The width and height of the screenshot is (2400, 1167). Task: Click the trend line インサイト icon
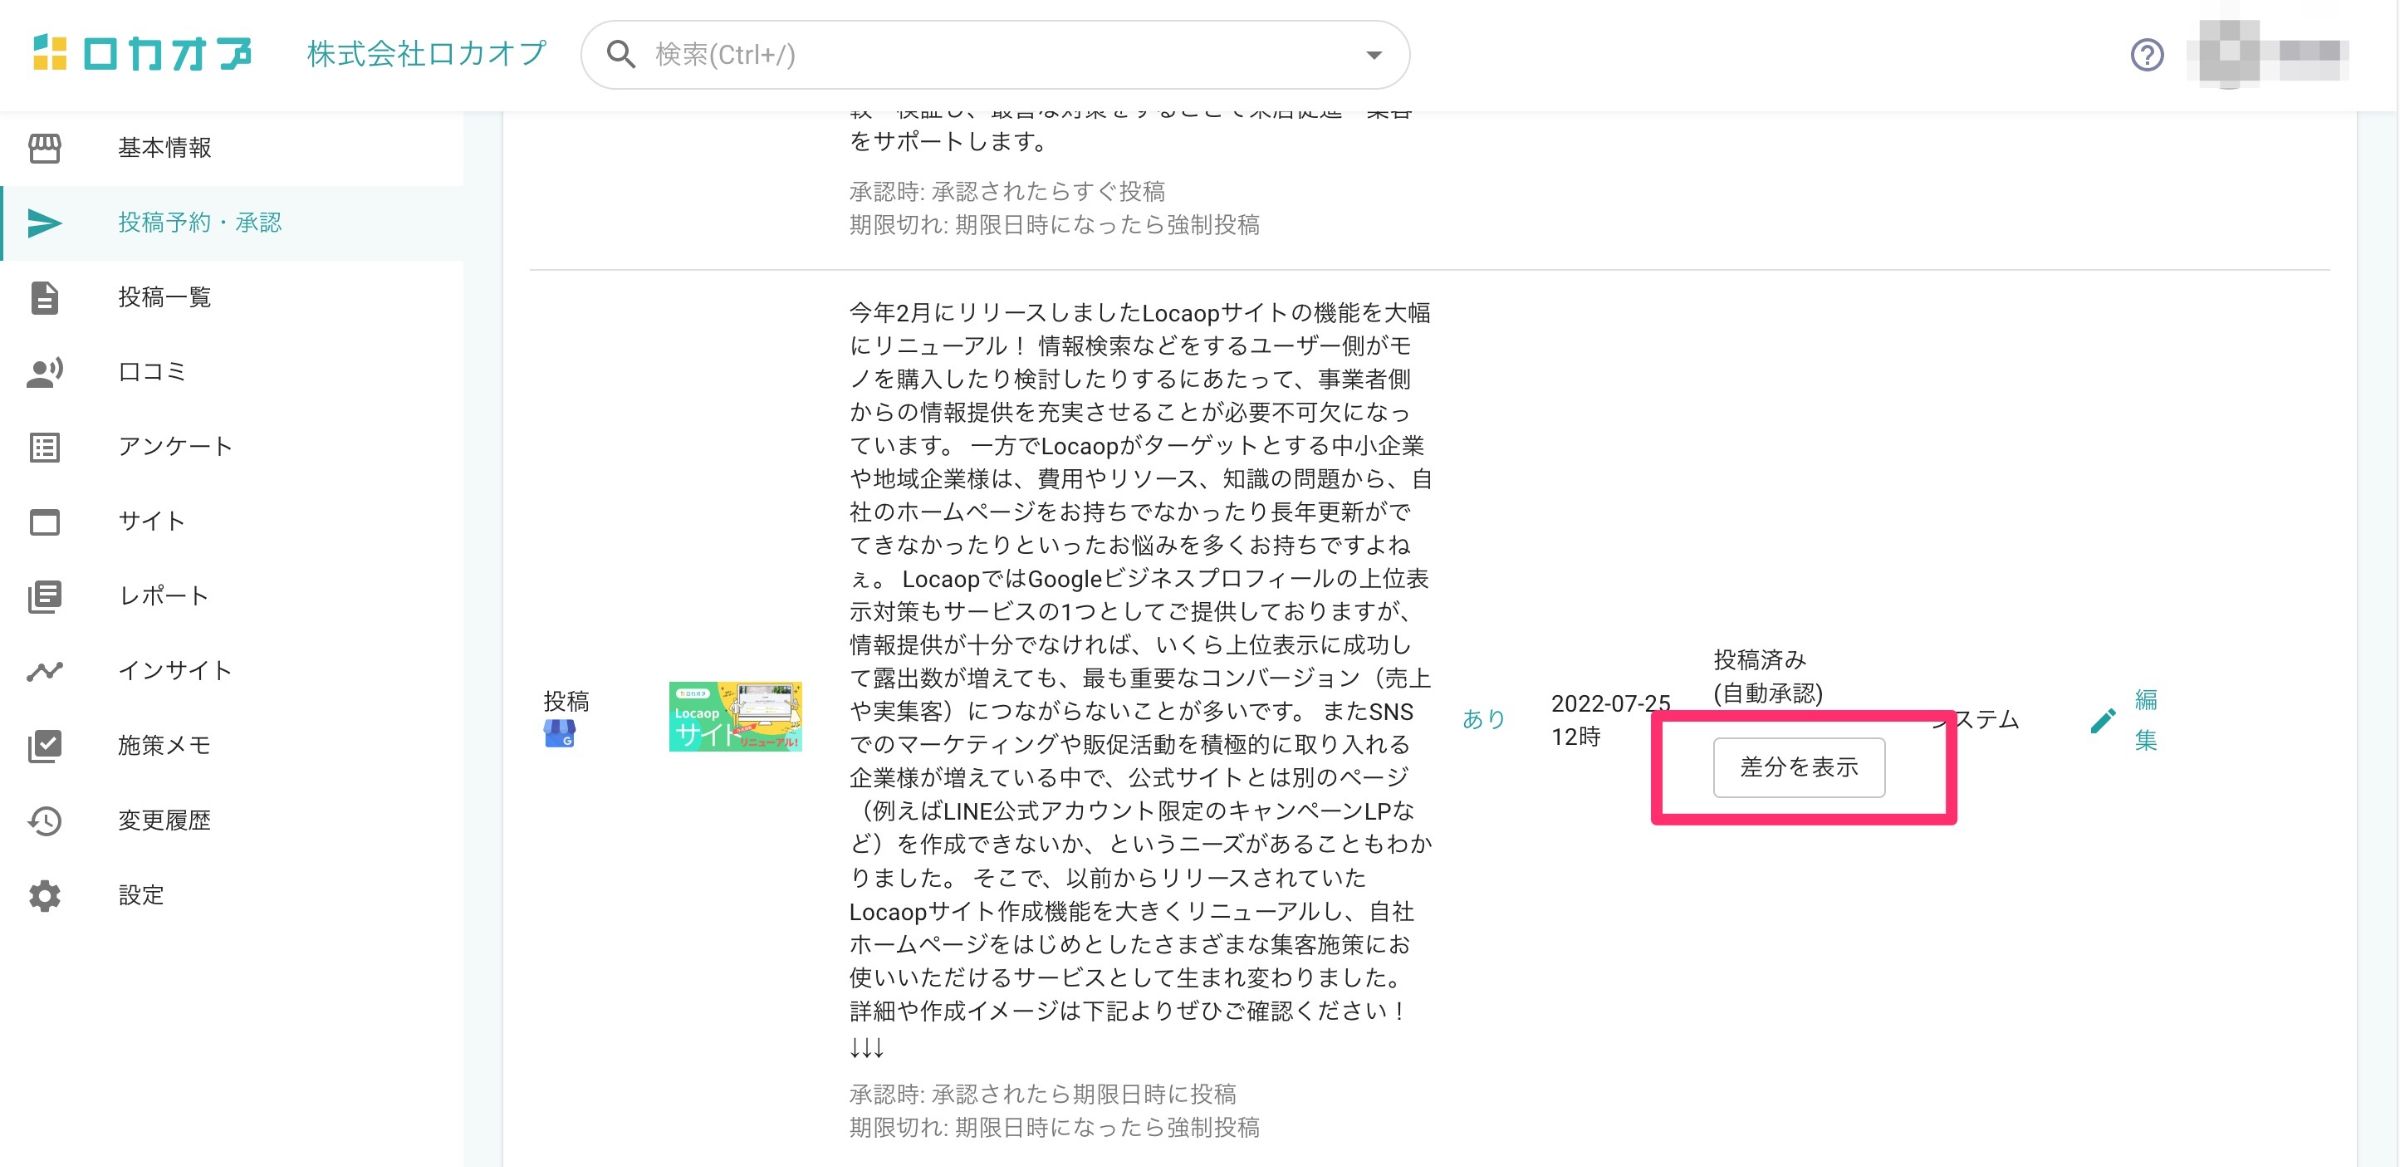pos(44,671)
